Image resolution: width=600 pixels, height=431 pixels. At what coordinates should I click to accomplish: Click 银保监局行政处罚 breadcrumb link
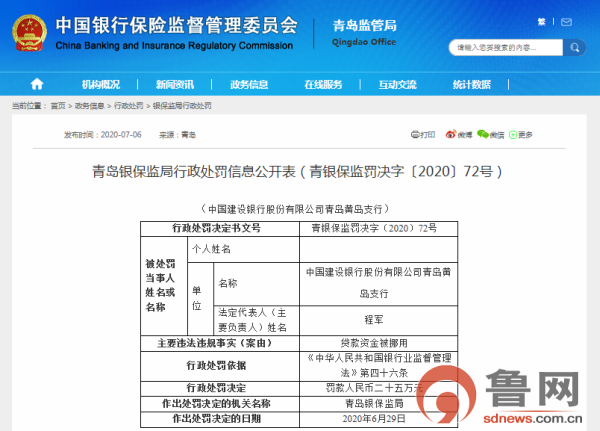click(182, 106)
